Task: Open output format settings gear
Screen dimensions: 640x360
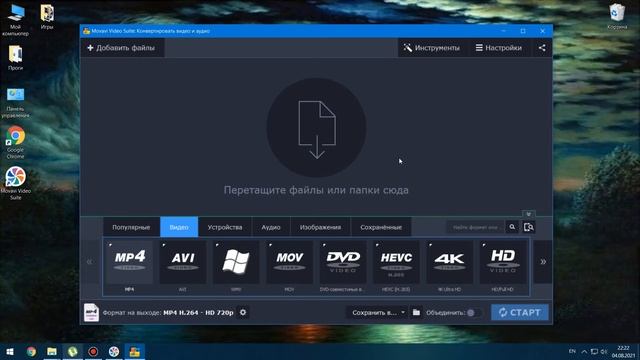Action: (243, 312)
